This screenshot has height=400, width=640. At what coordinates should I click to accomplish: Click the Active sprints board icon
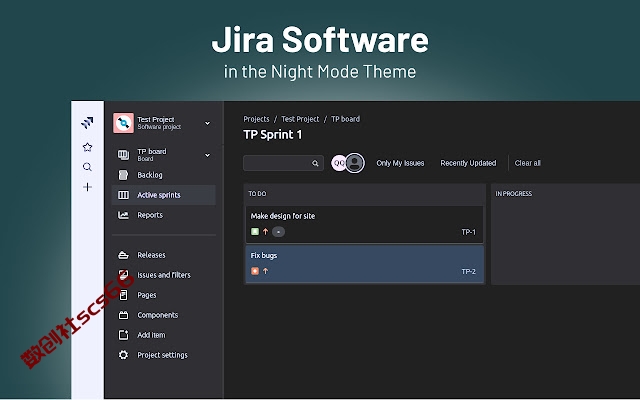123,195
